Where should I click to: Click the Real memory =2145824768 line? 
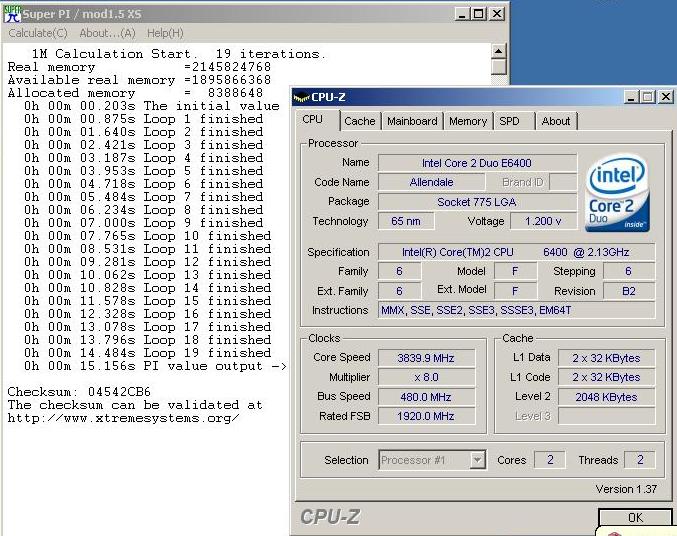139,67
